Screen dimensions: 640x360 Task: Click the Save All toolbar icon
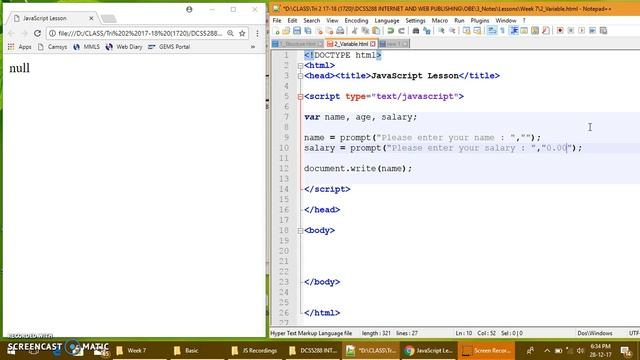pos(308,31)
